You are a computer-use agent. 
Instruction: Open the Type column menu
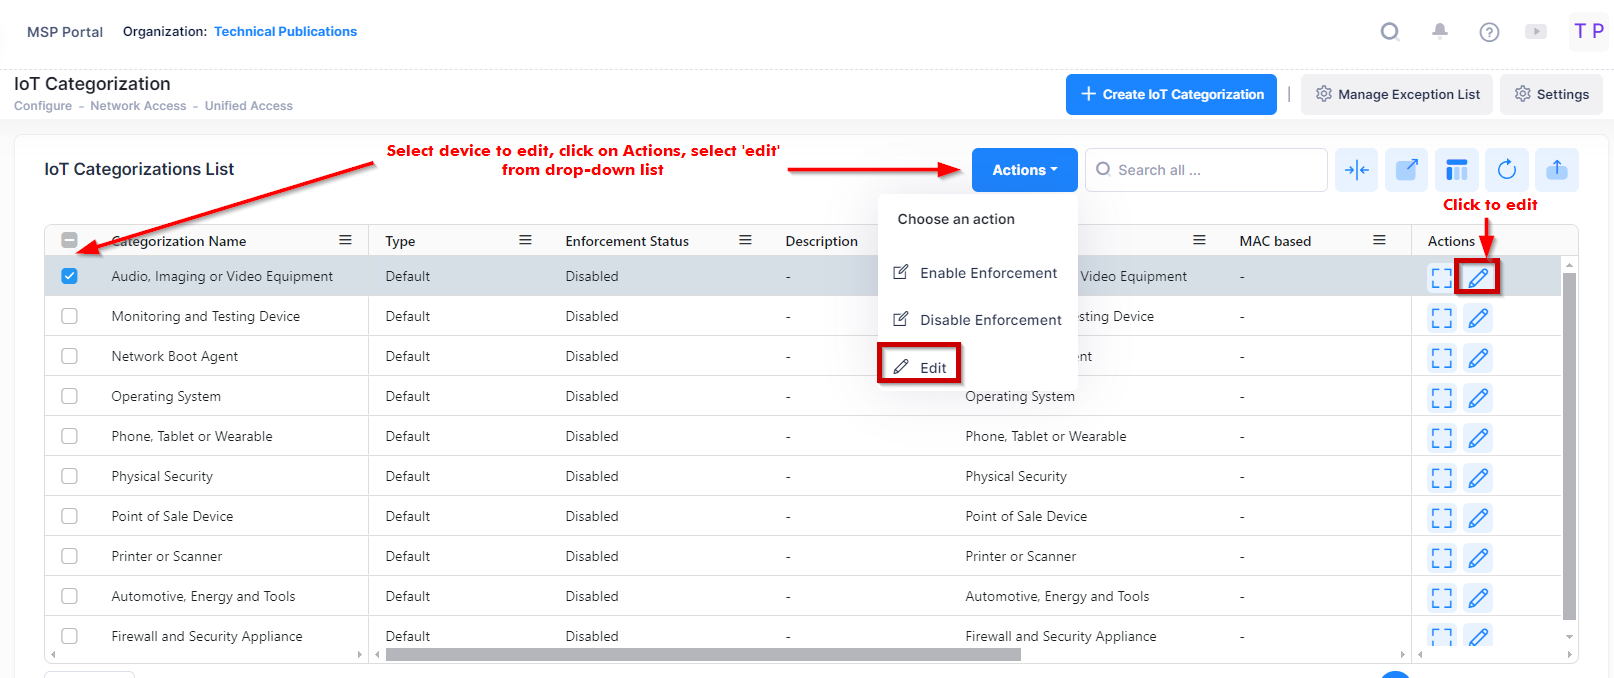click(x=525, y=240)
